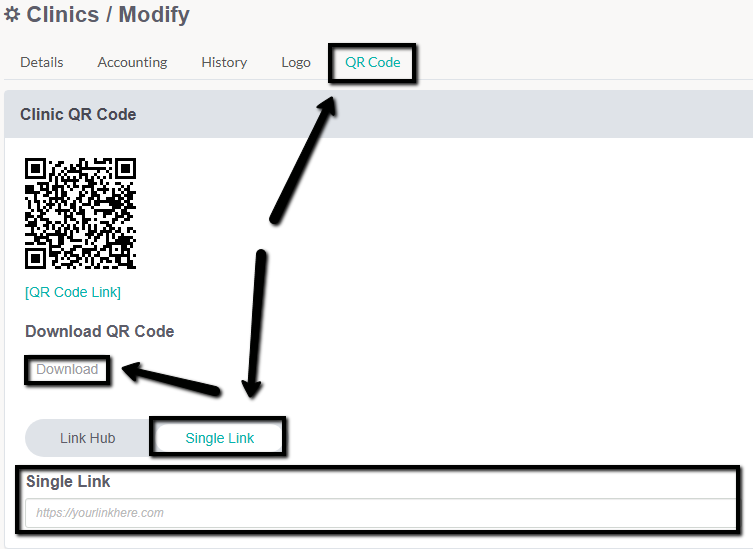Viewport: 753px width, 549px height.
Task: Click the Download button
Action: [x=67, y=369]
